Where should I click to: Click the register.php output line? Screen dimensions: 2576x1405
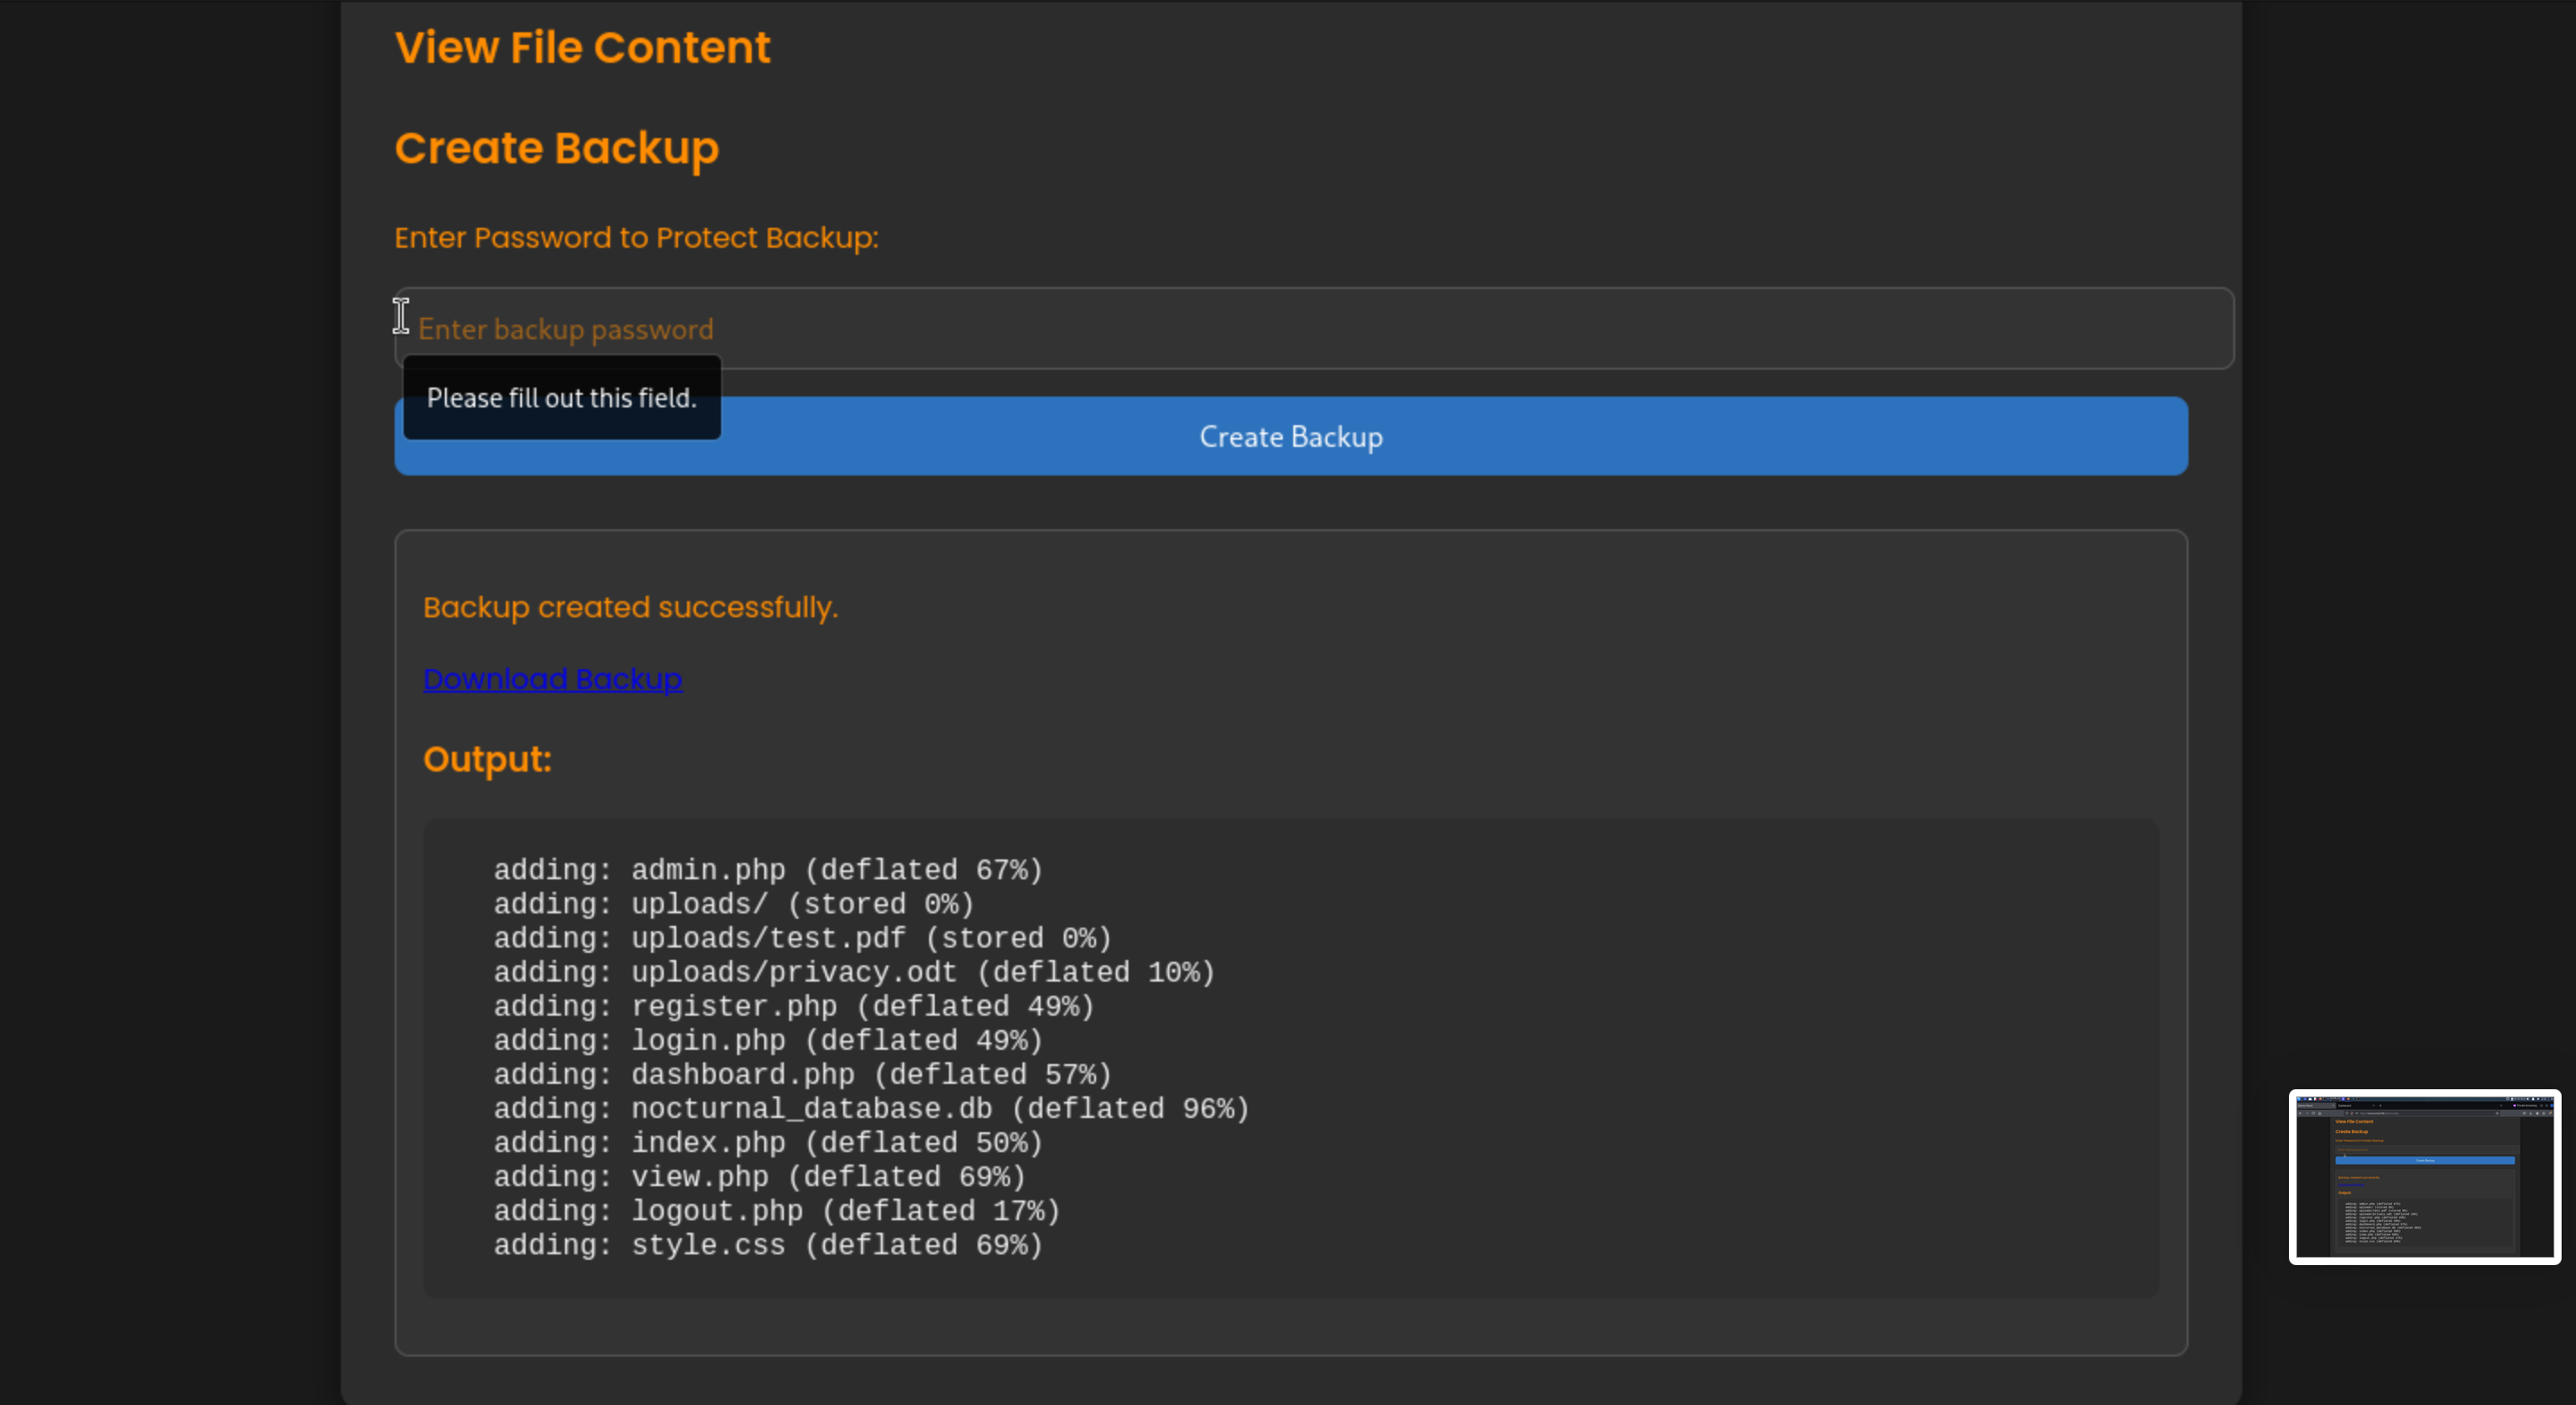(x=793, y=1006)
